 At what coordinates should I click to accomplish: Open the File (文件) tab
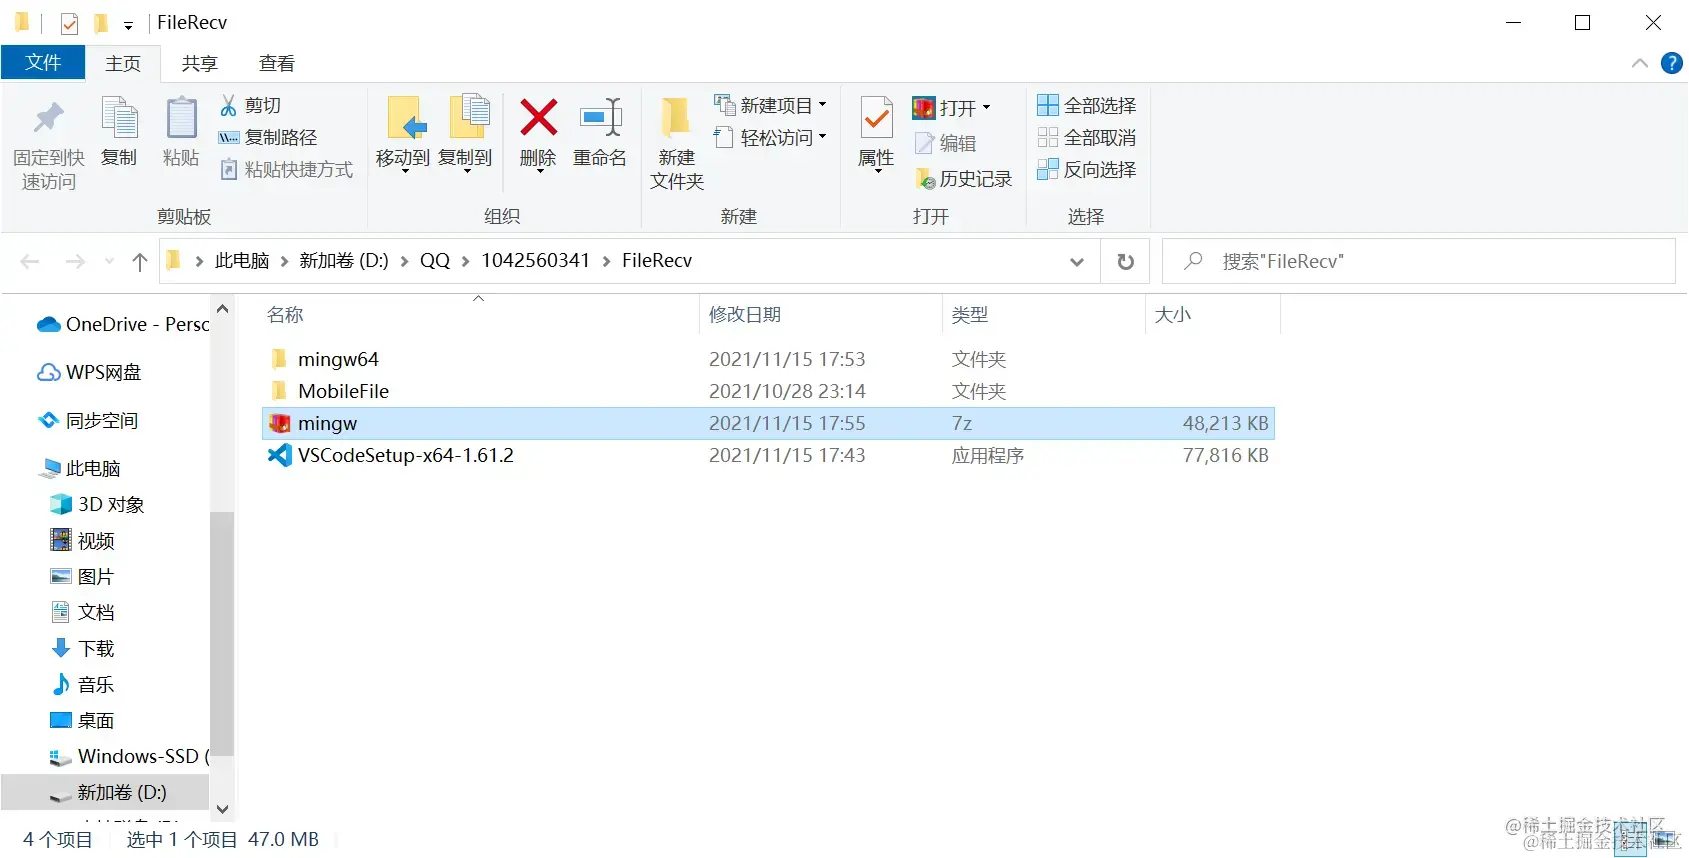[44, 62]
